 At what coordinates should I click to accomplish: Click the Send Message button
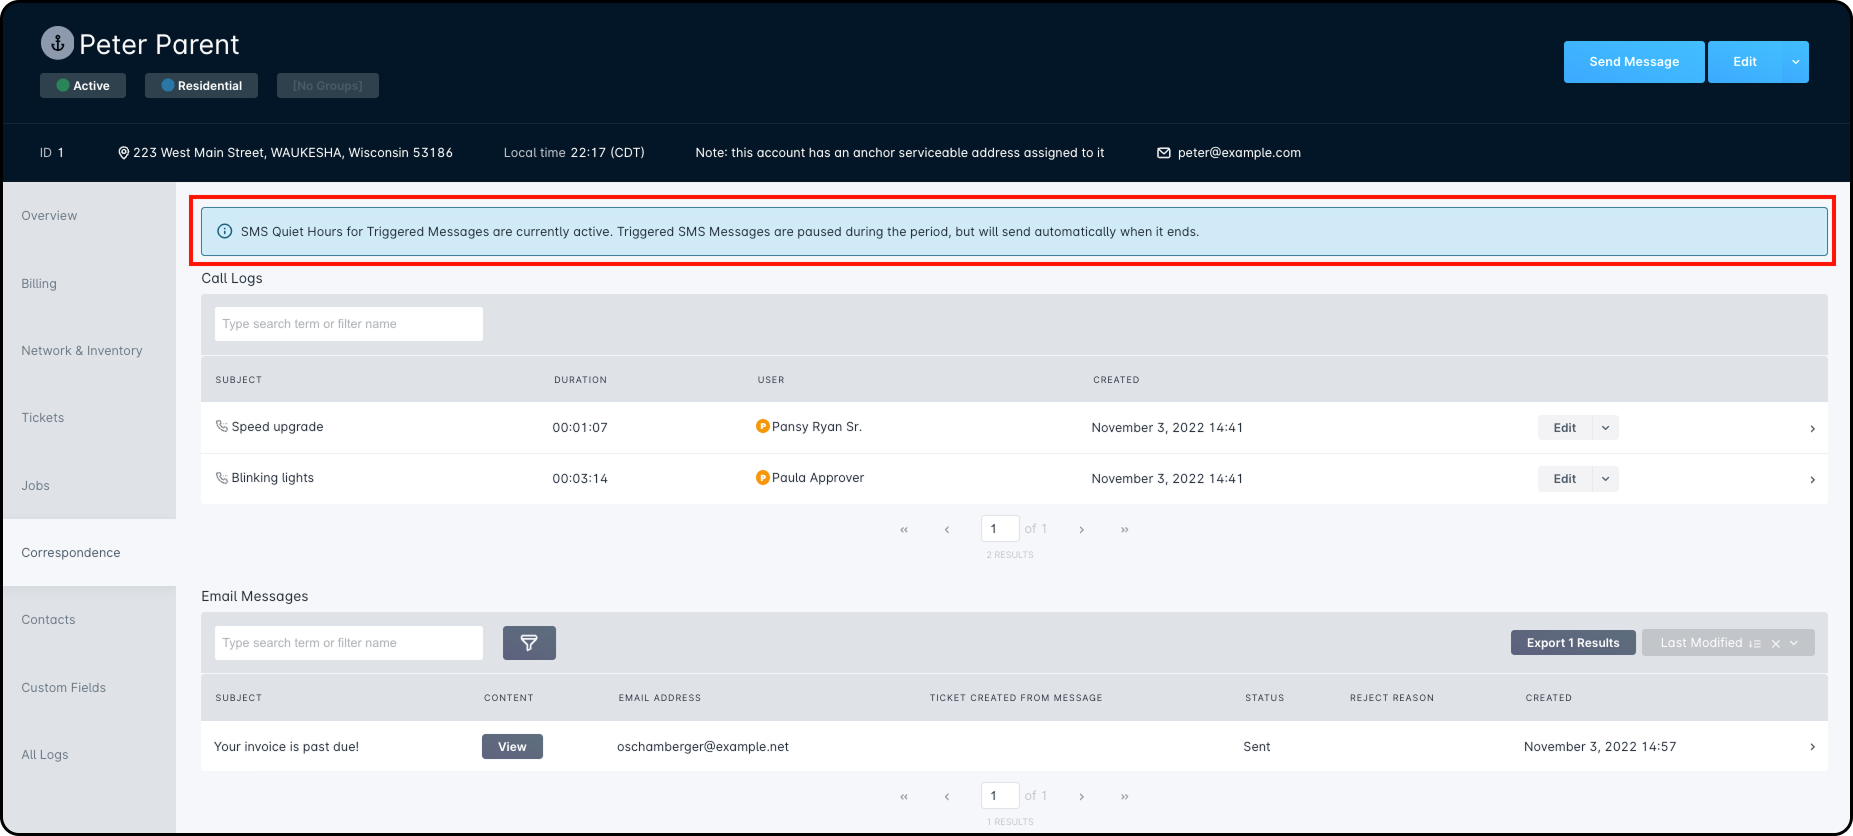point(1634,62)
